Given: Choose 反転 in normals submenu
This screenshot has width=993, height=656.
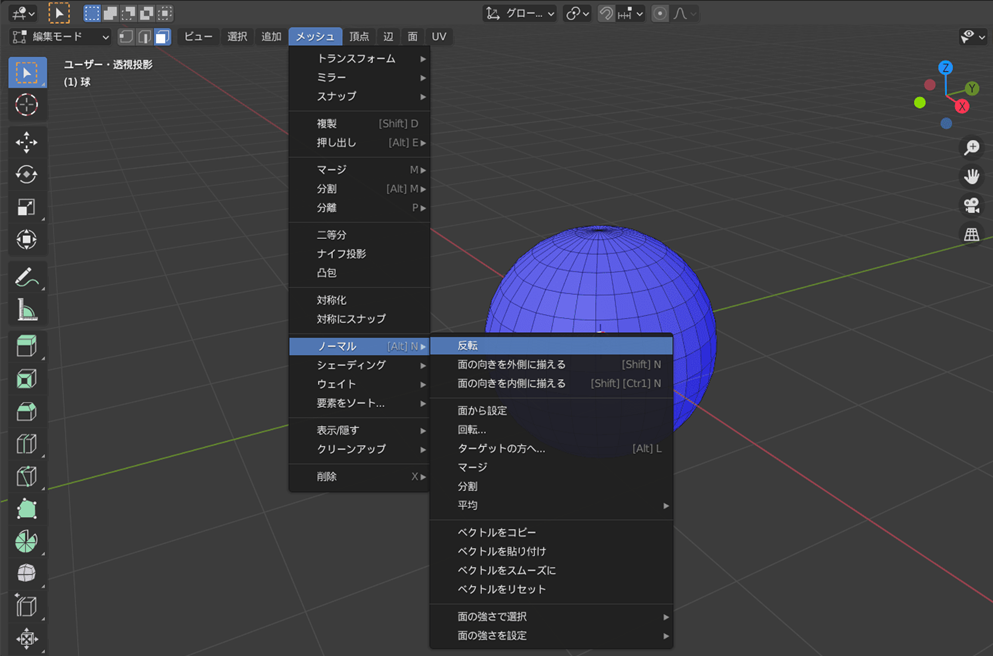Looking at the screenshot, I should 551,346.
